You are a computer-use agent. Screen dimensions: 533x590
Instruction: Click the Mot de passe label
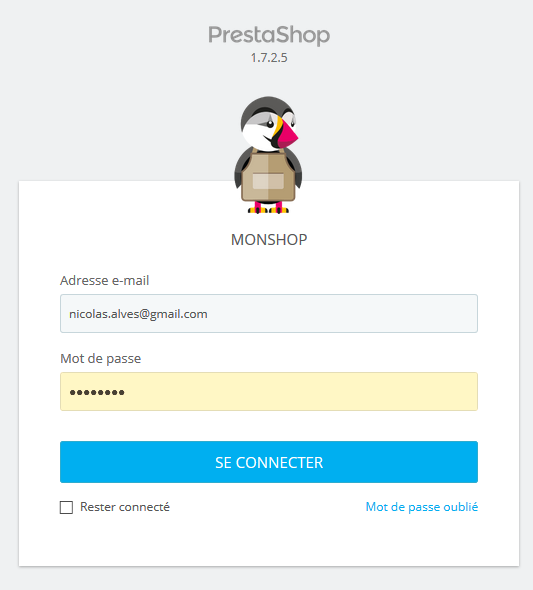100,359
